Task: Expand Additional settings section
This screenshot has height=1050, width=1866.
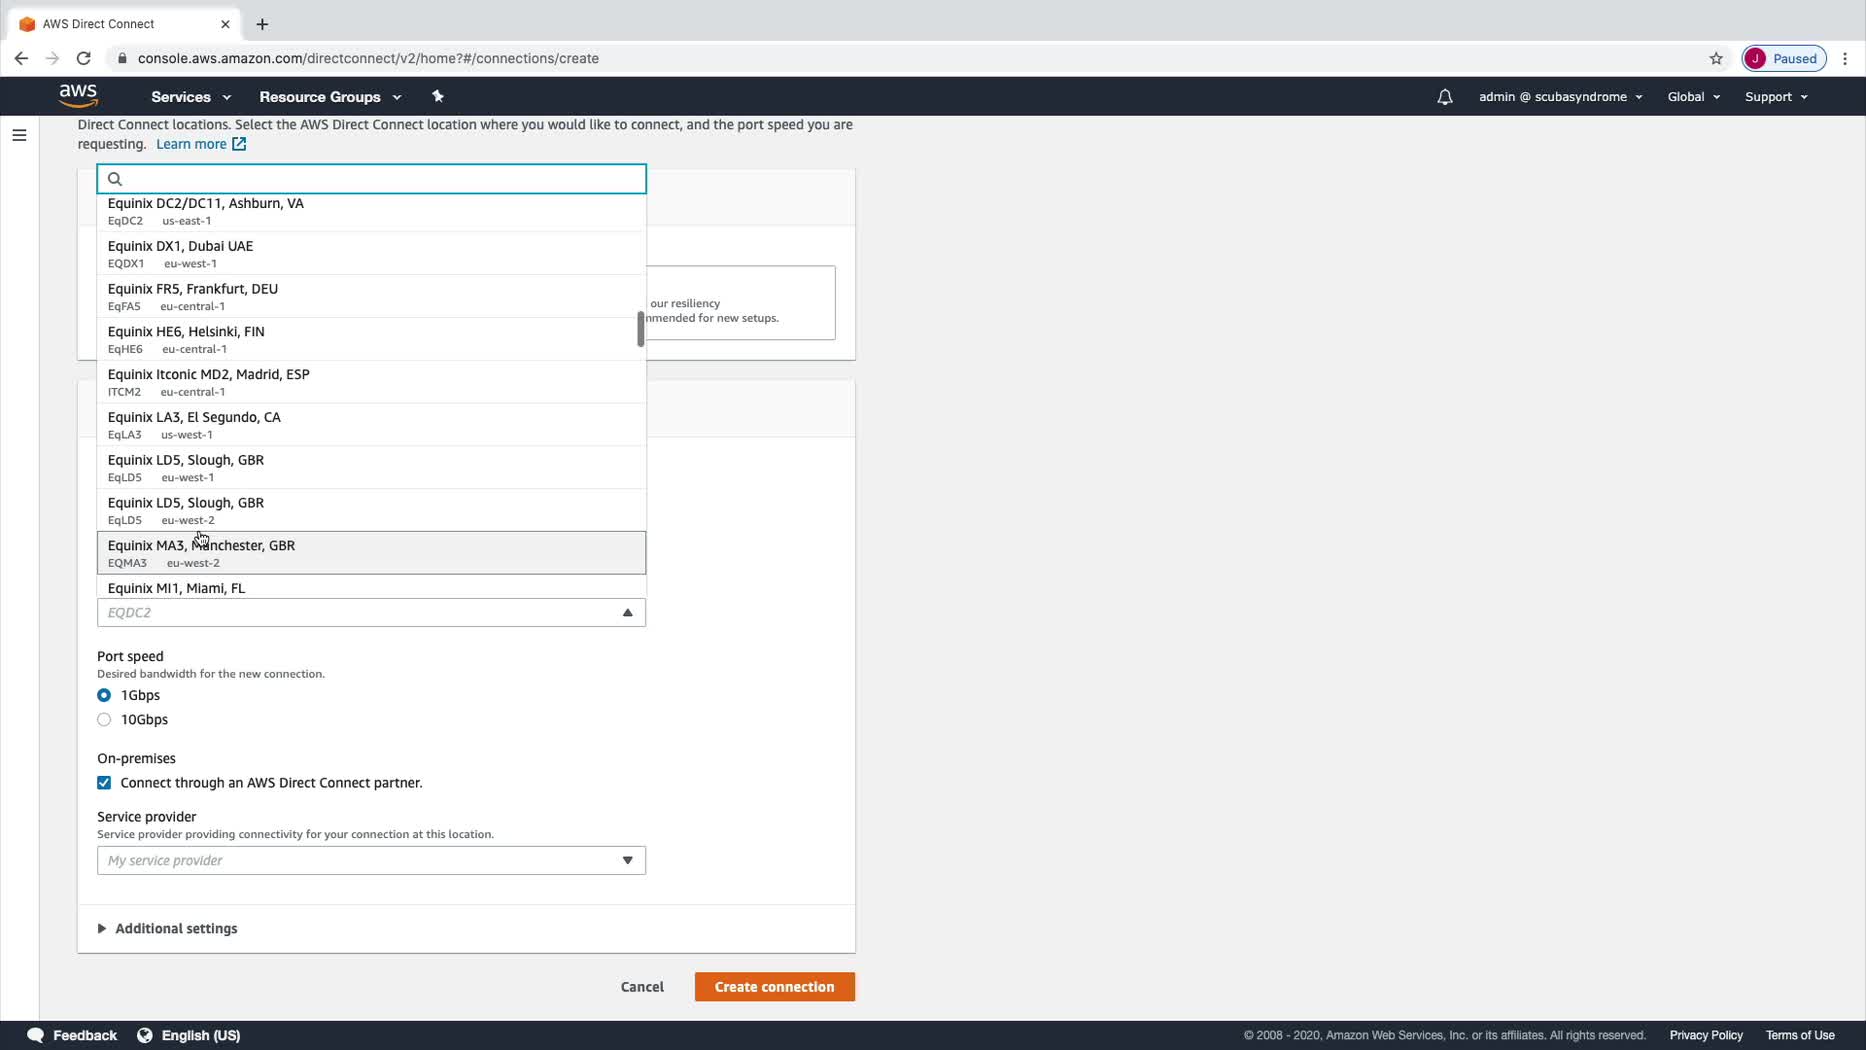Action: point(167,929)
